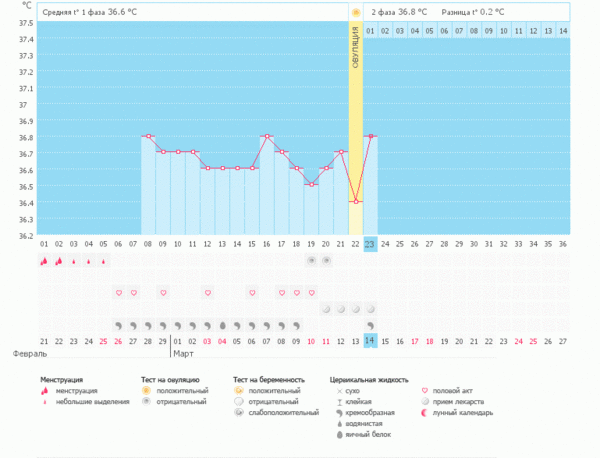600x458 pixels.
Task: Select the lowest temperature point on day 22
Action: tap(355, 202)
